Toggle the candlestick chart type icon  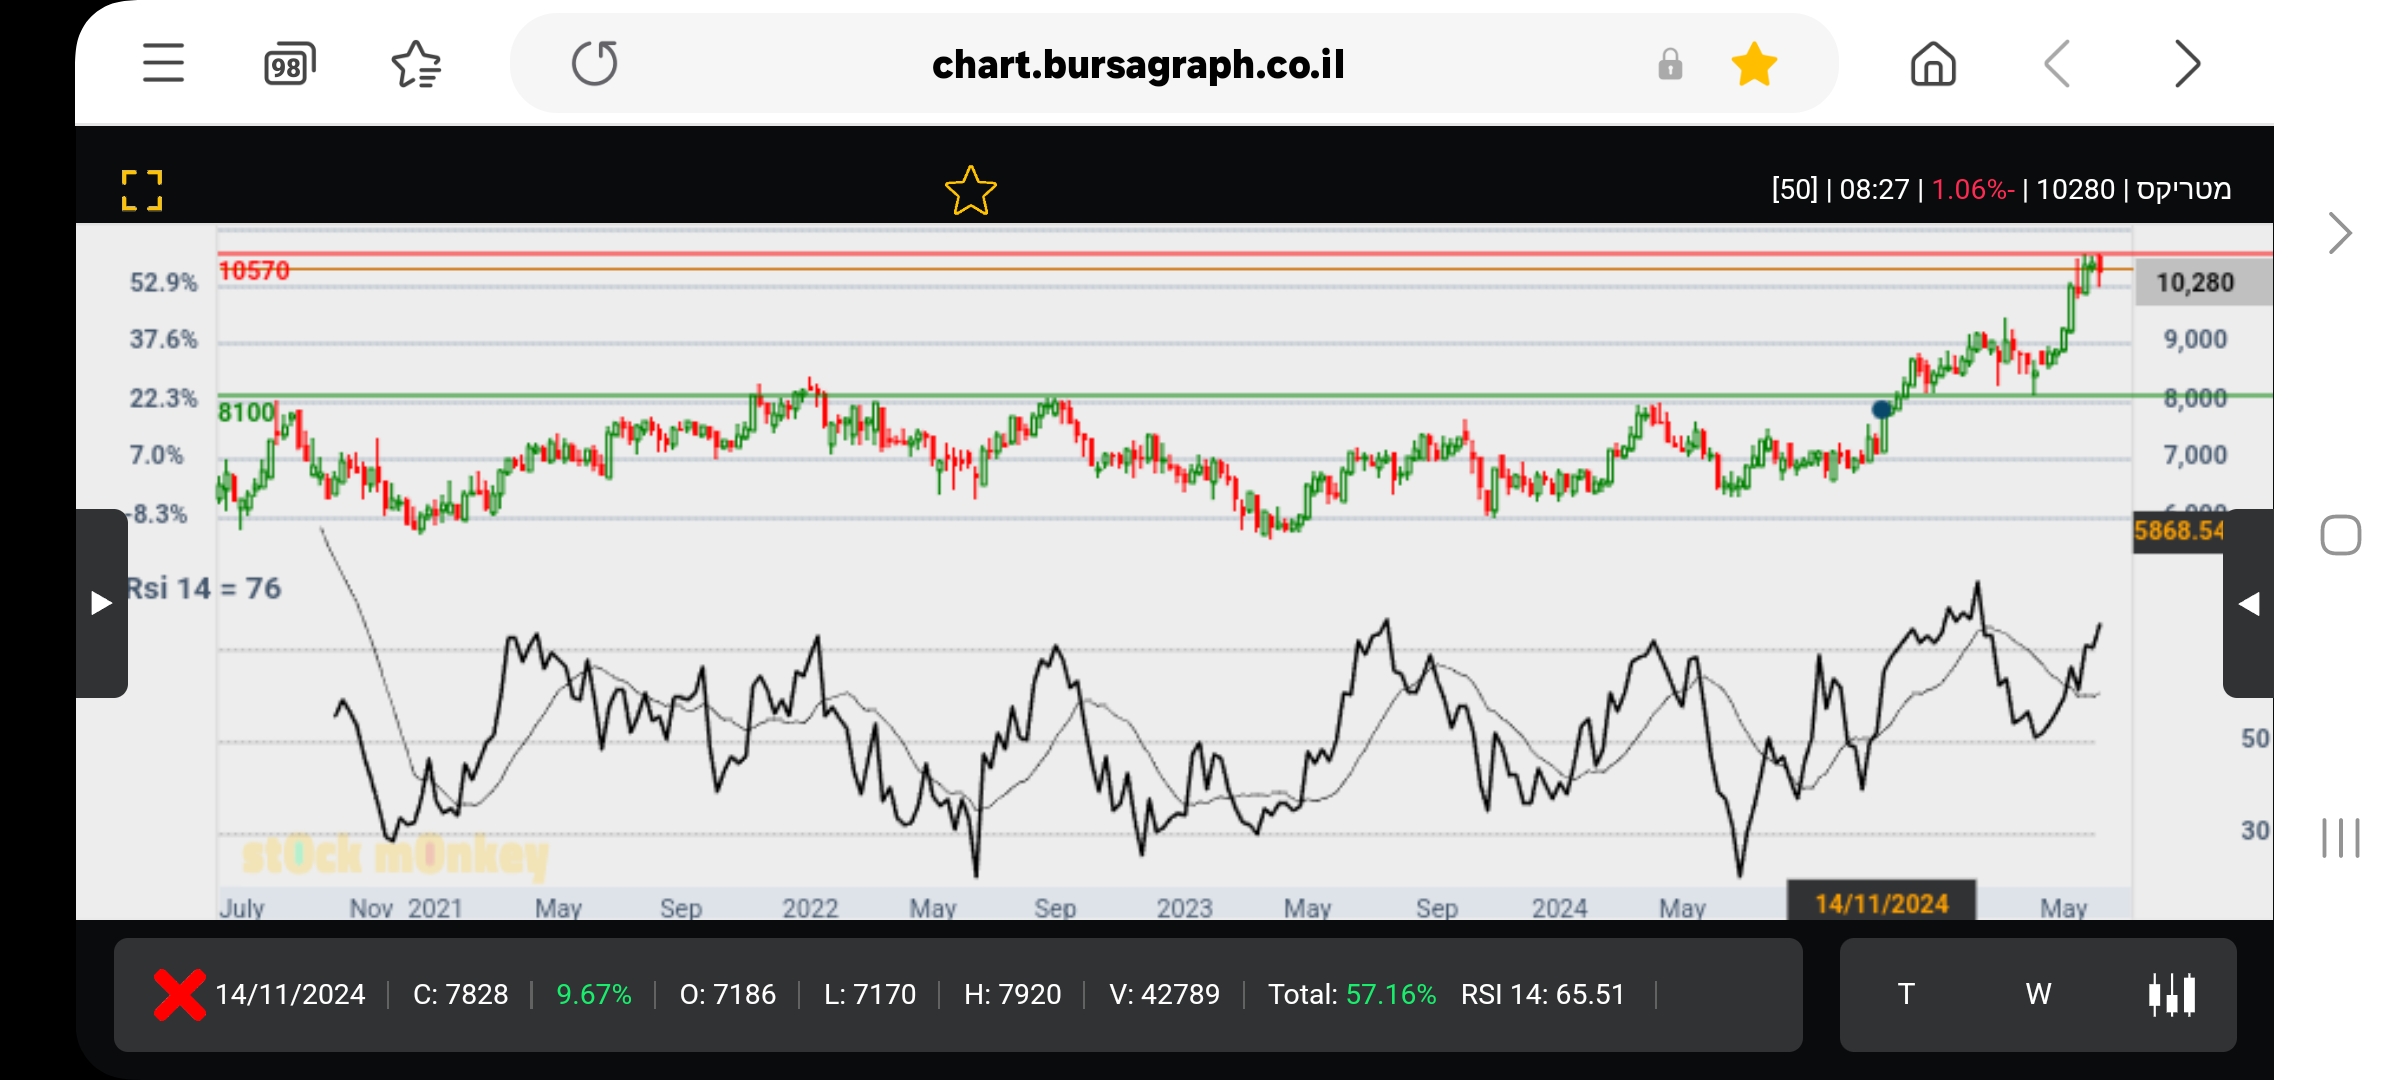(2172, 994)
